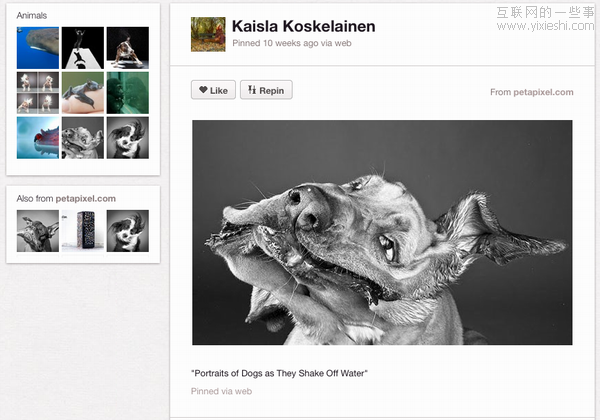Image resolution: width=600 pixels, height=420 pixels.
Task: Open the last petapixel dog thumbnail
Action: 128,230
